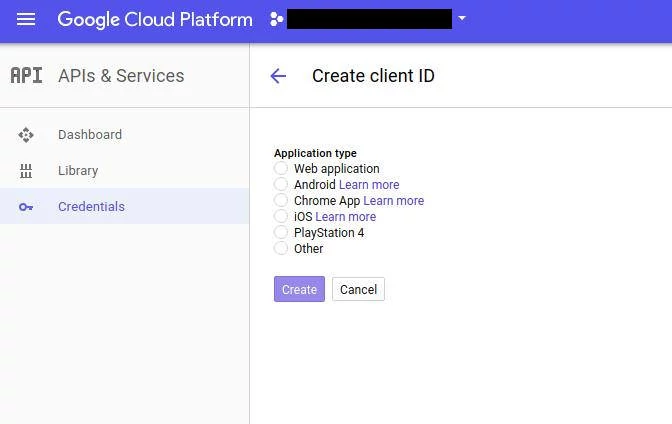The width and height of the screenshot is (672, 424).
Task: Click the Credentials key icon
Action: pyautogui.click(x=26, y=207)
